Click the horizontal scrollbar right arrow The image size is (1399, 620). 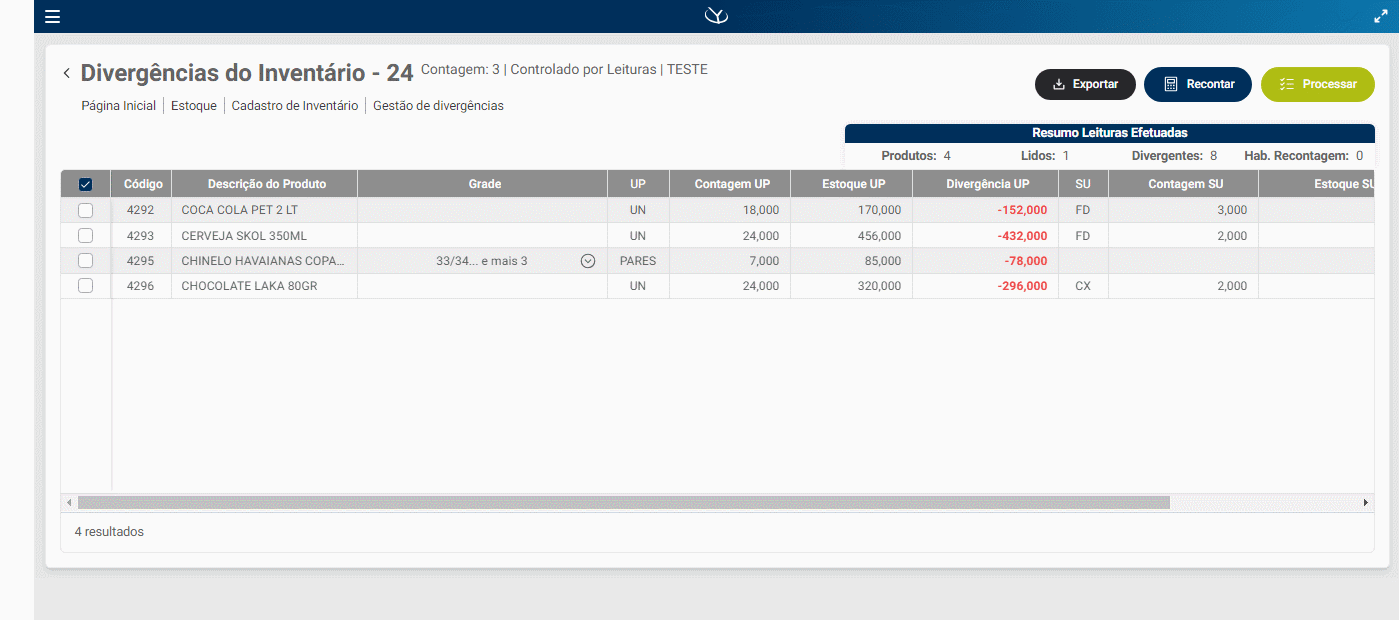(1366, 503)
